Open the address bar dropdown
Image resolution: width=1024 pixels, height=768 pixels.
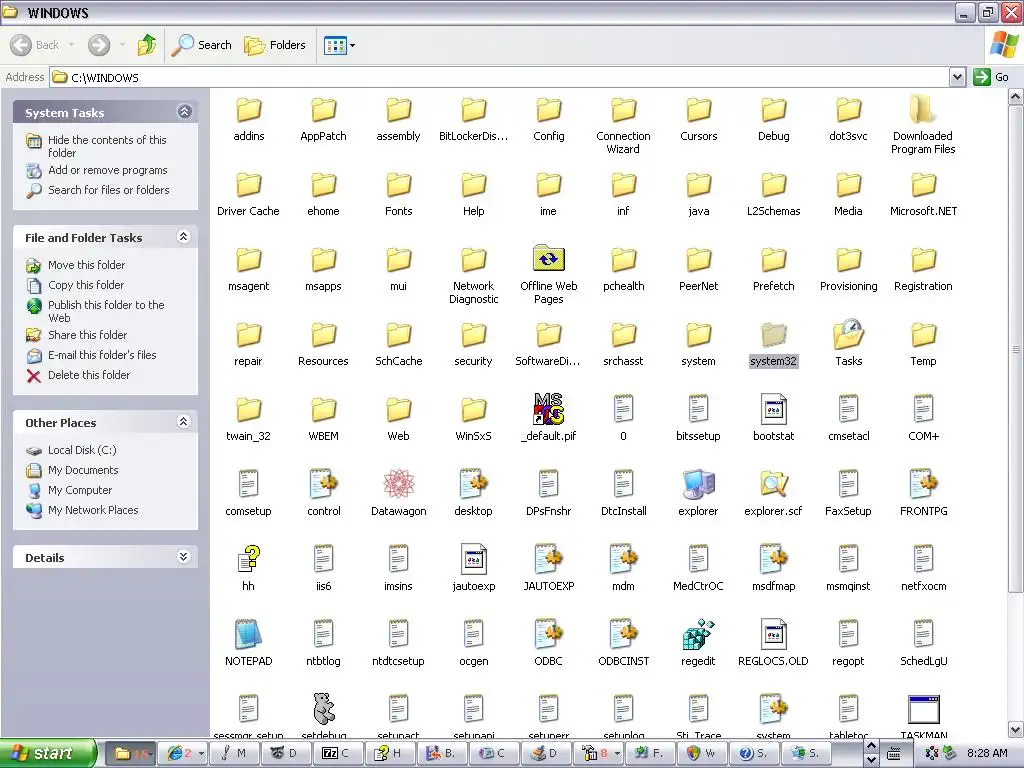tap(957, 77)
